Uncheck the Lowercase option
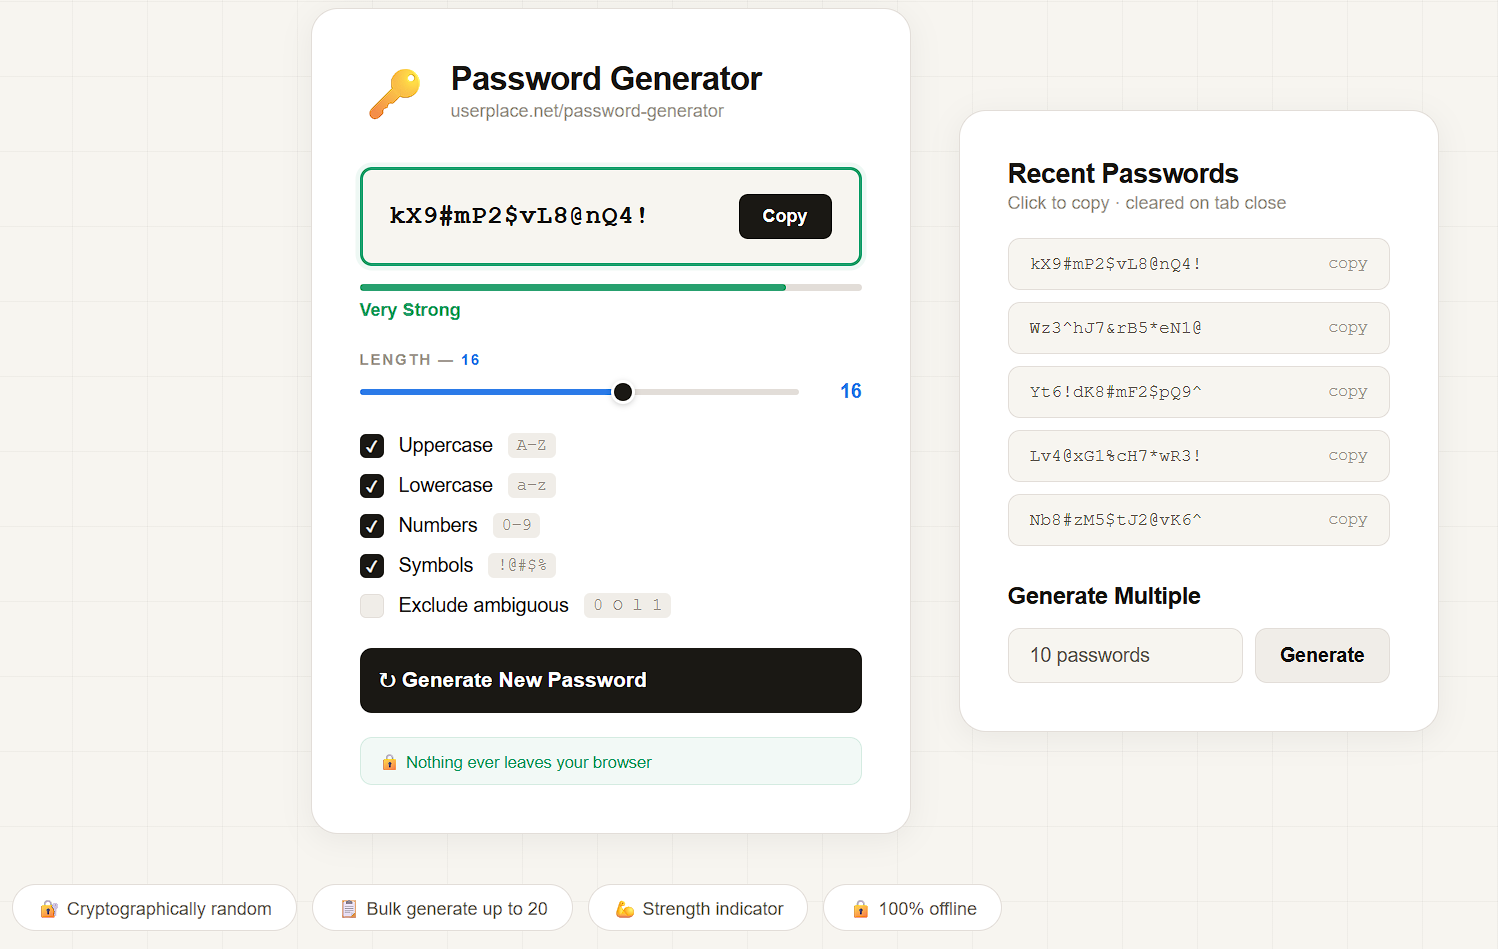The image size is (1498, 949). 371,486
